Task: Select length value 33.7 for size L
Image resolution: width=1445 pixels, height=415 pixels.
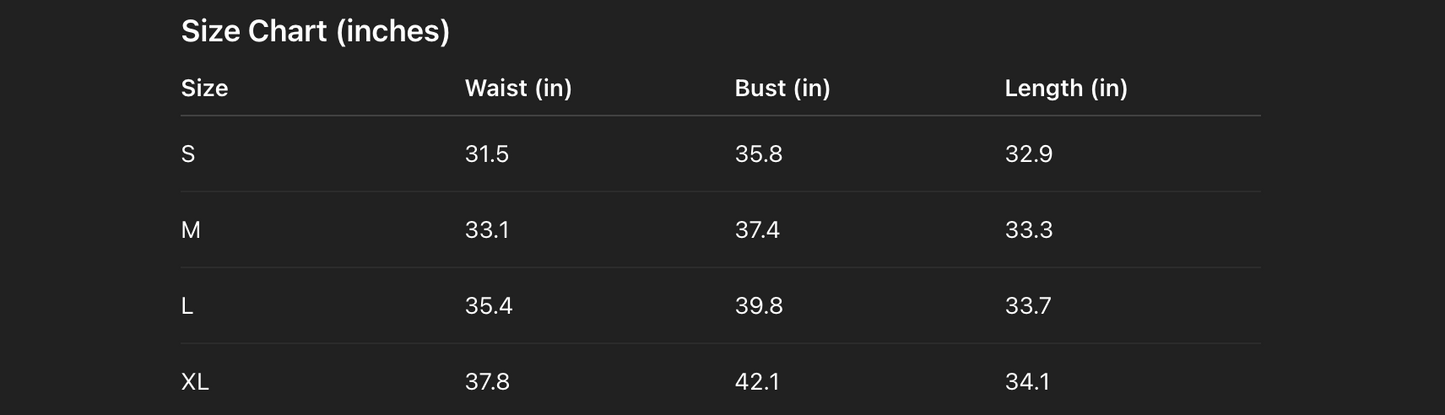Action: pyautogui.click(x=1028, y=306)
